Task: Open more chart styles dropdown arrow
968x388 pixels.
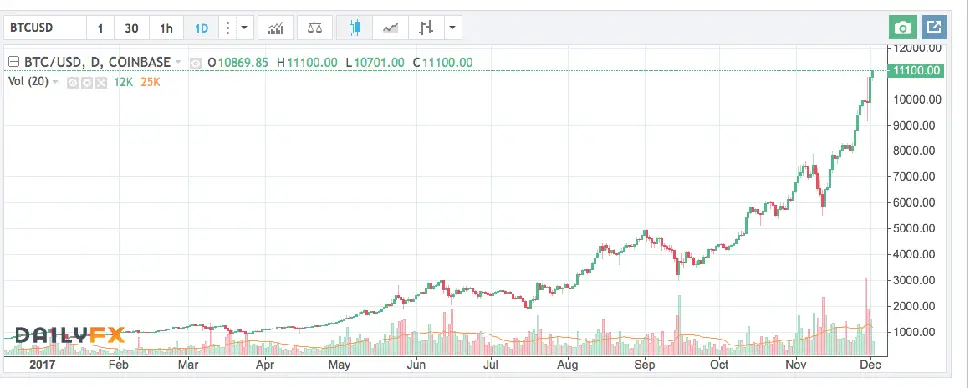Action: (453, 28)
